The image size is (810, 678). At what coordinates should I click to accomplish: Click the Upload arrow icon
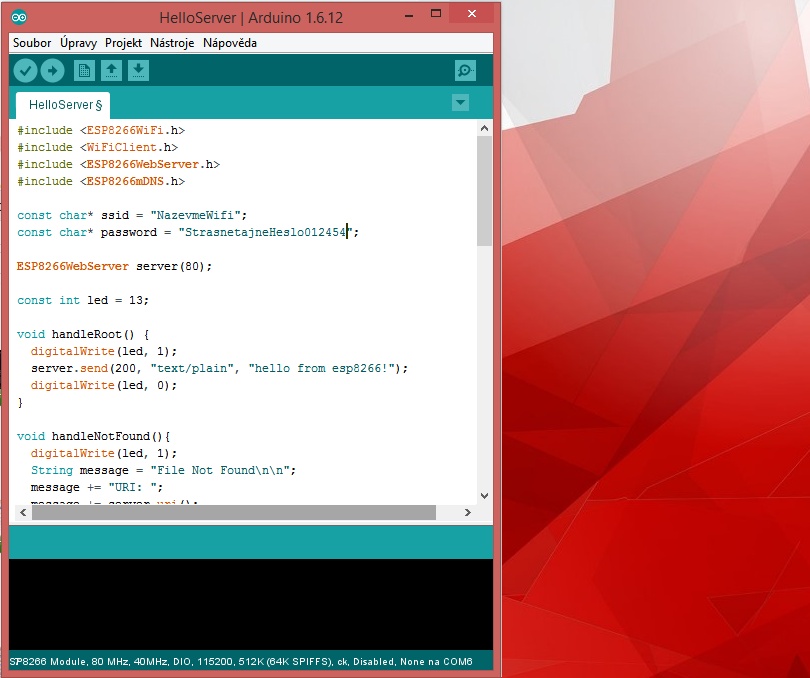pos(52,70)
